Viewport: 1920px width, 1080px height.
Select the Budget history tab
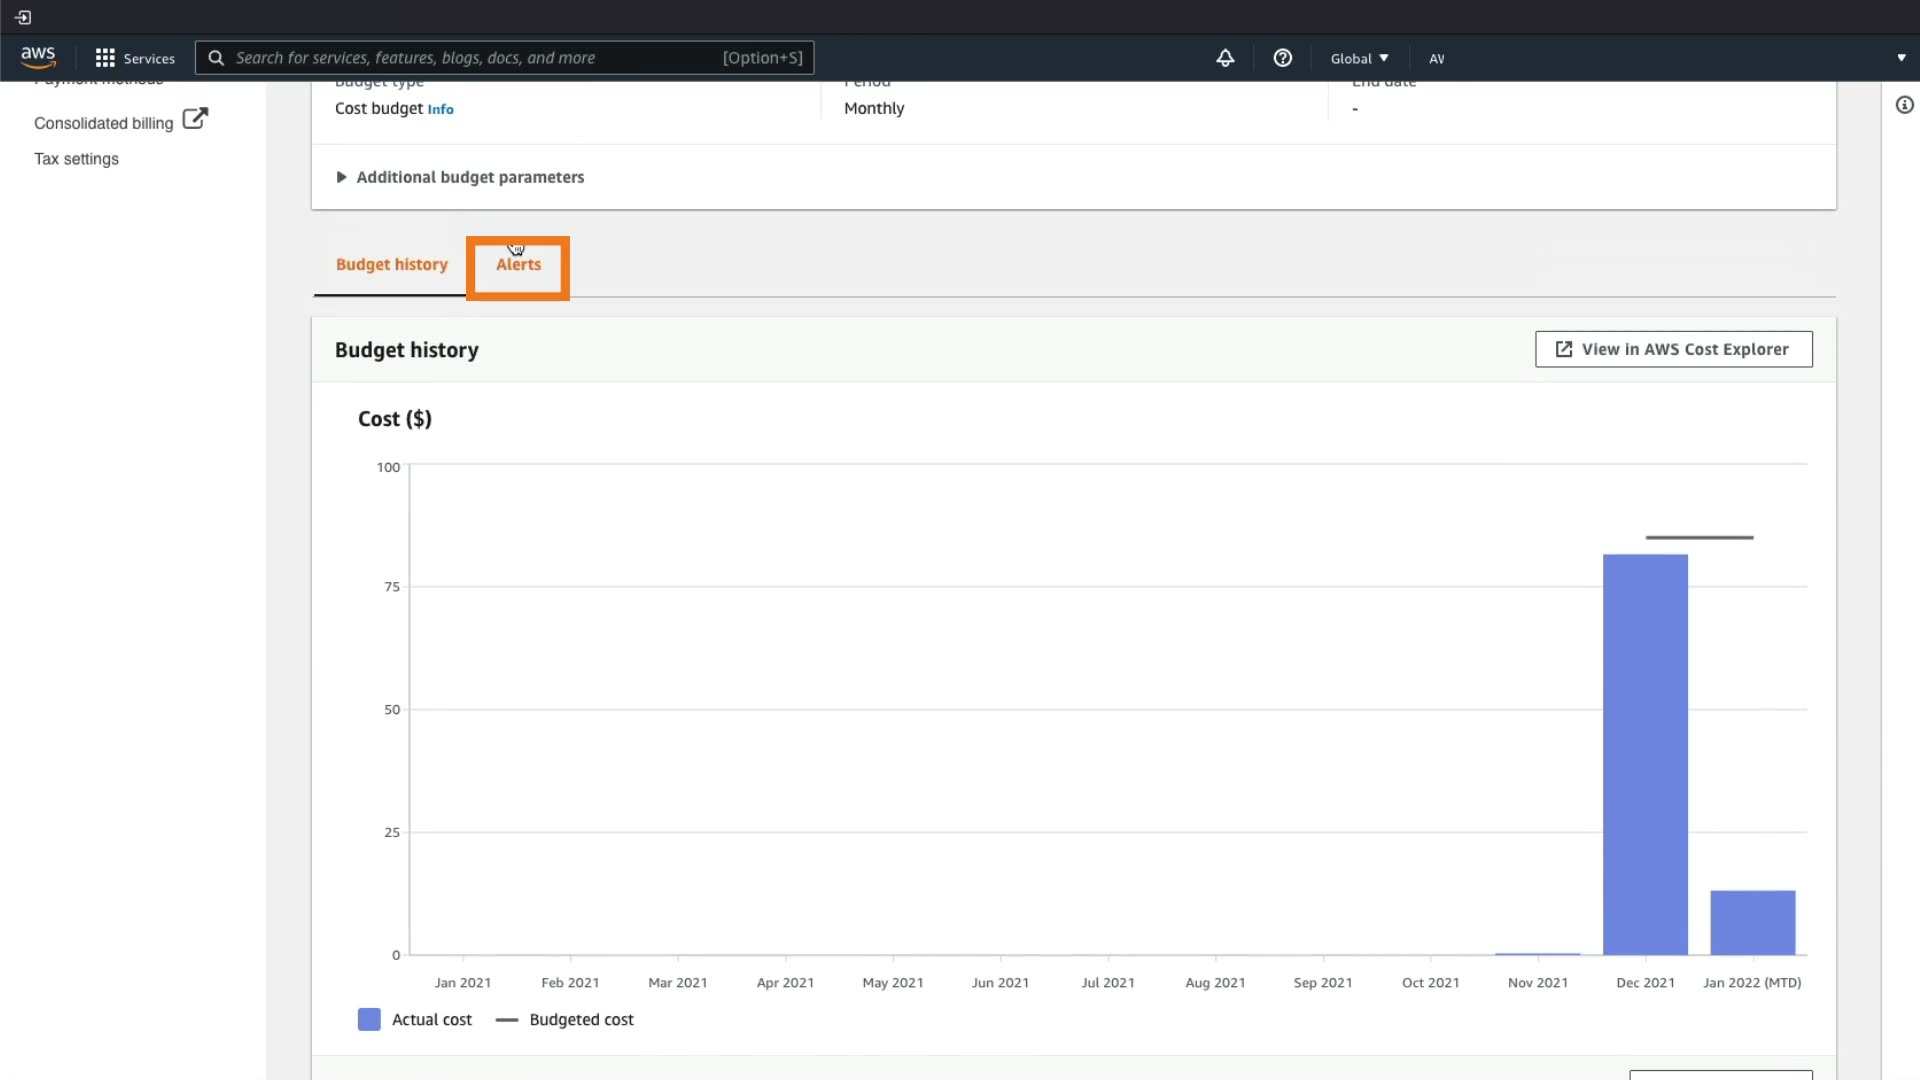(x=391, y=265)
